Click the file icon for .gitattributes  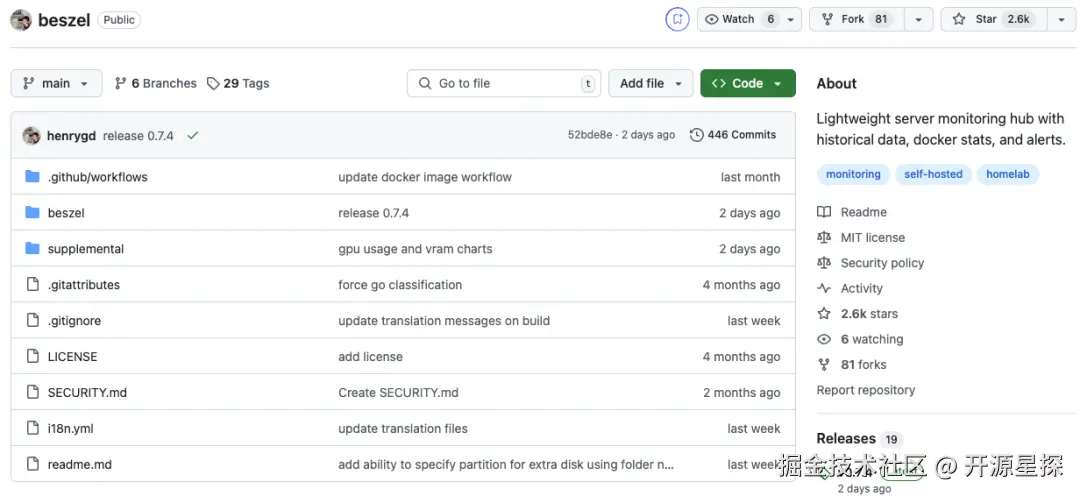32,285
